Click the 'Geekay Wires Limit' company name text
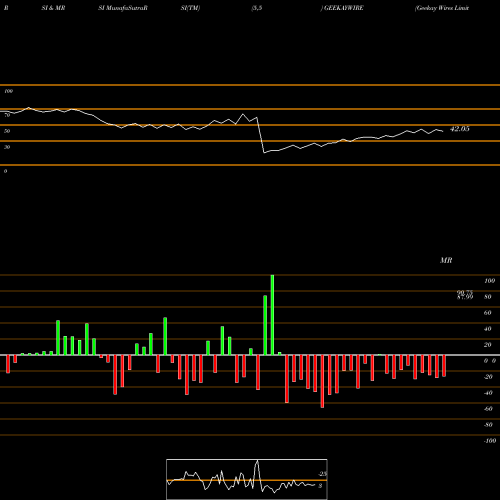This screenshot has height=500, width=500. [442, 8]
